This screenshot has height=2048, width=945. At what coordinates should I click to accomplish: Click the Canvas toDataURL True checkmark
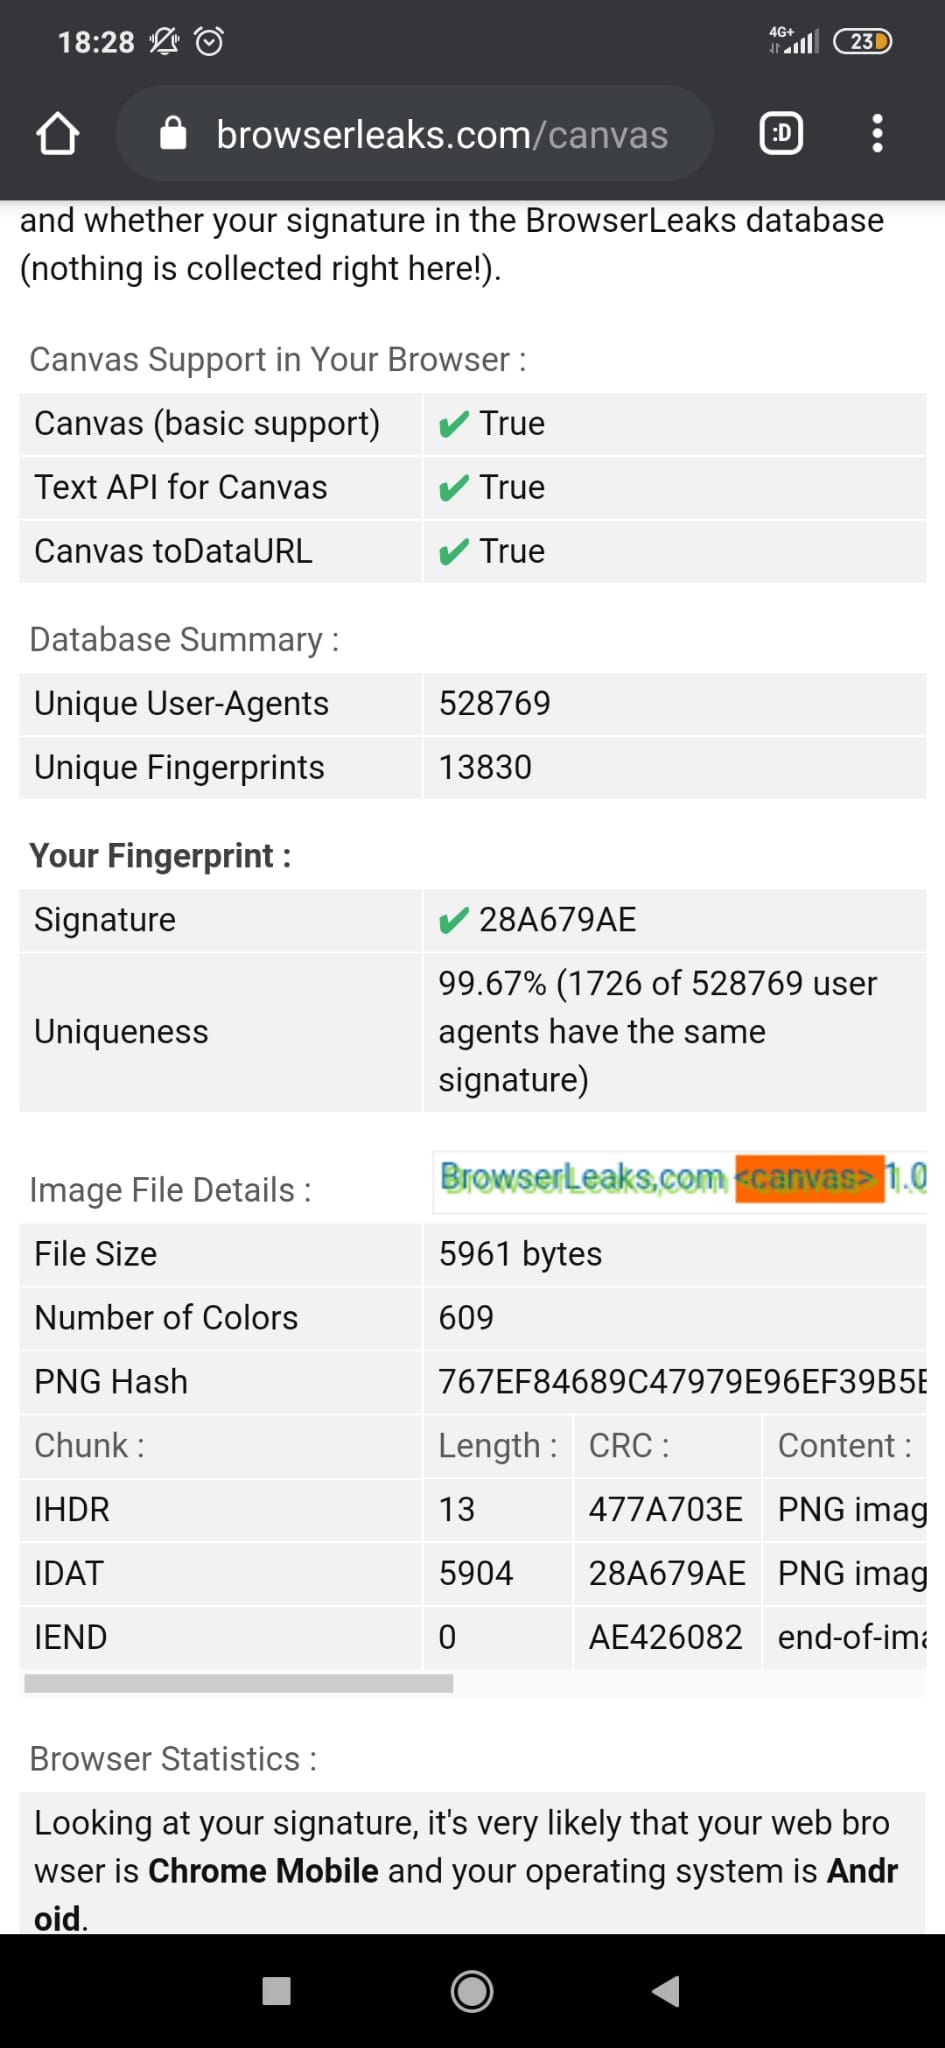click(x=453, y=552)
